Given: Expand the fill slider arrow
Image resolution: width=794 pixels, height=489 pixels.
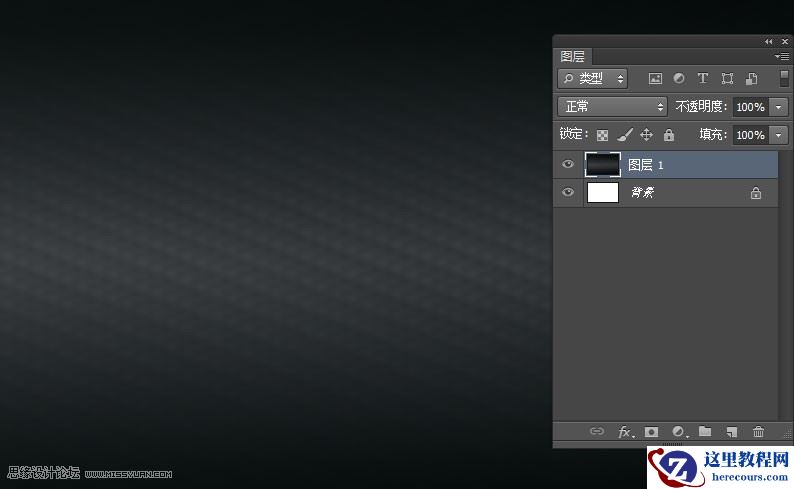Looking at the screenshot, I should coord(778,135).
